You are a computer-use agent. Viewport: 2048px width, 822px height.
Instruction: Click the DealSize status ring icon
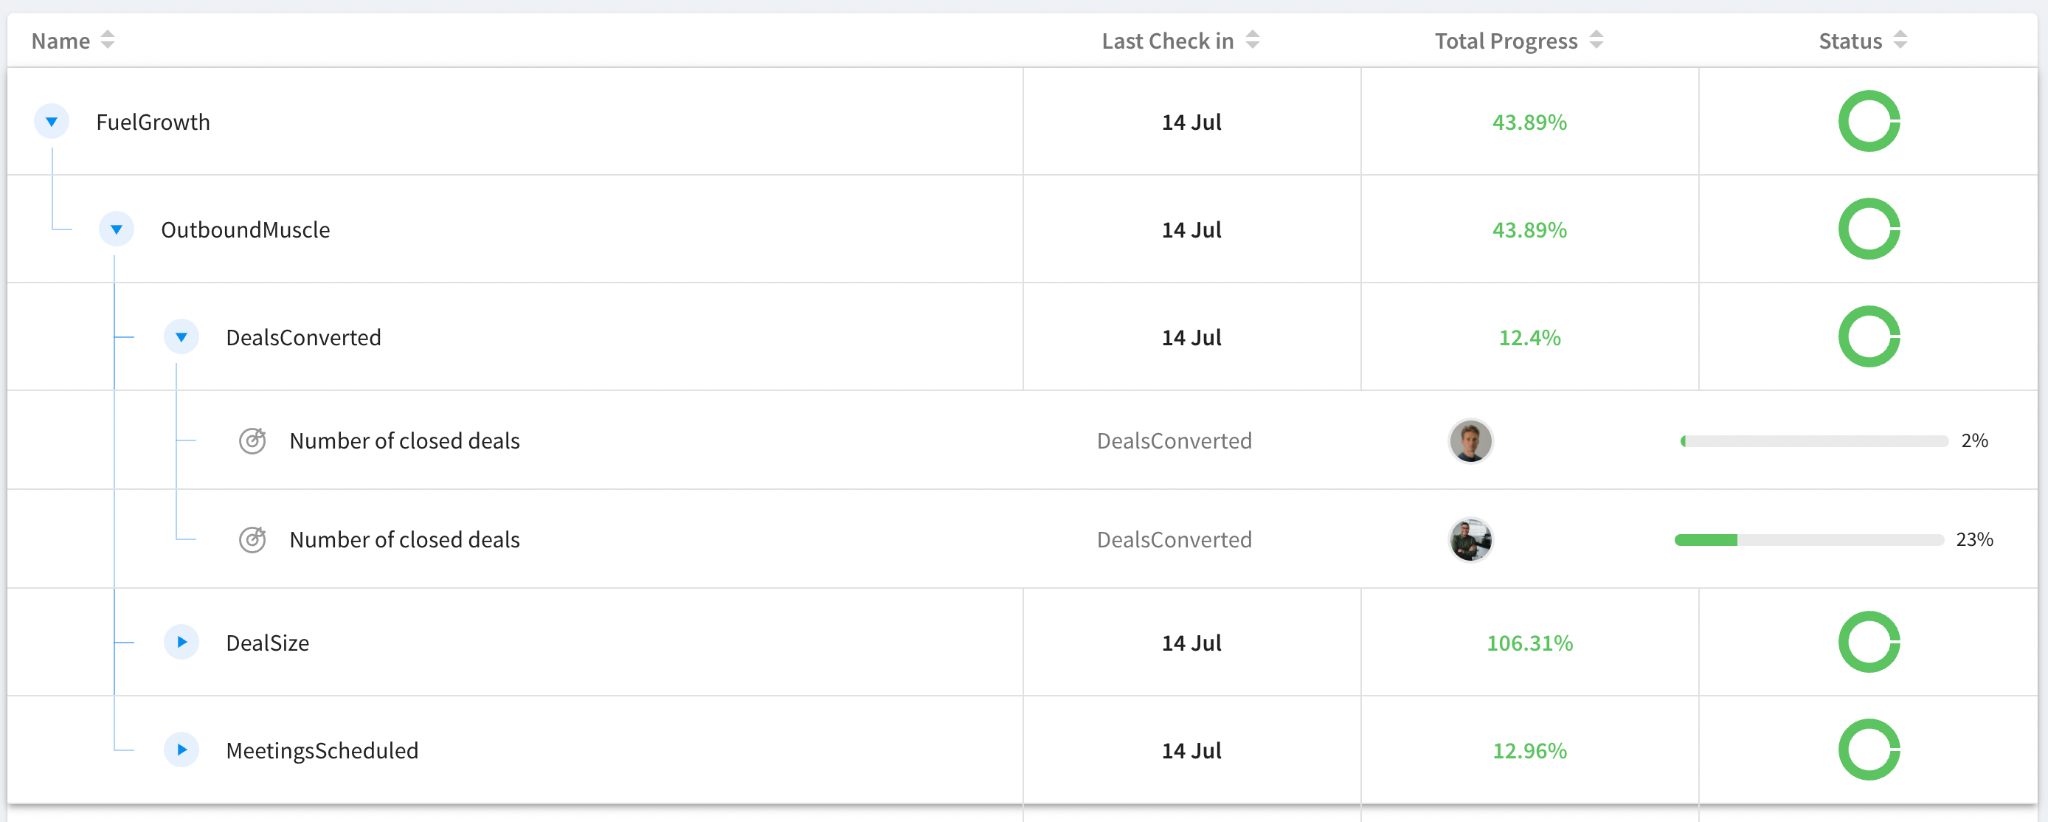[1869, 642]
